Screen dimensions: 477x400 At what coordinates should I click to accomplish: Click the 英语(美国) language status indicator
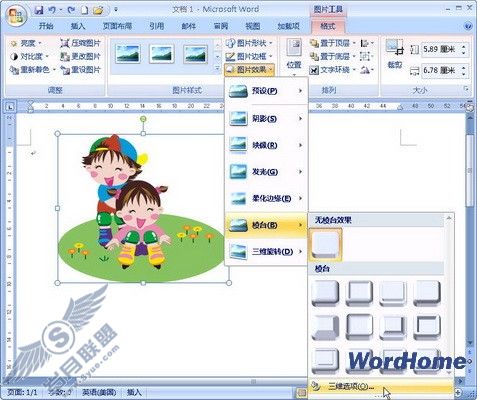tap(99, 392)
